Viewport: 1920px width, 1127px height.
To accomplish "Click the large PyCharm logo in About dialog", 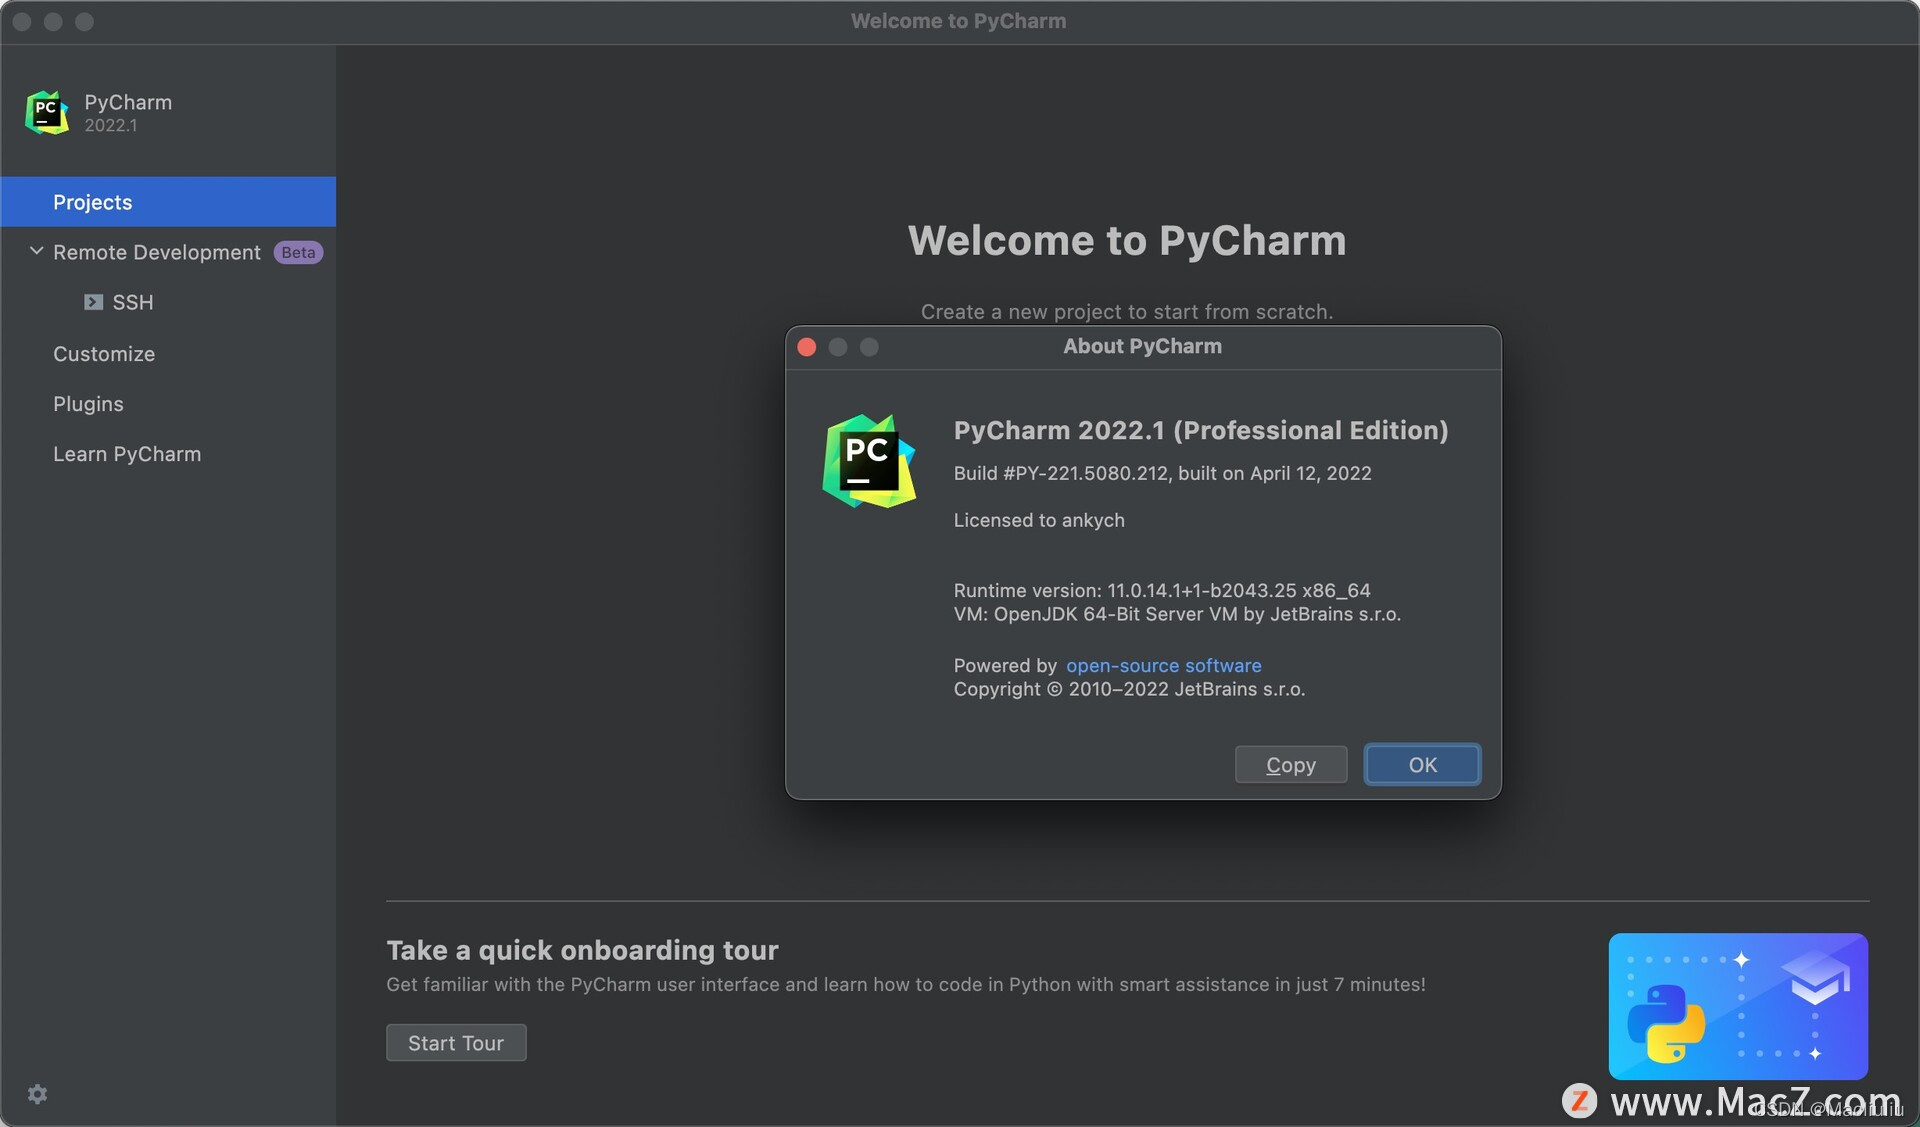I will 868,461.
